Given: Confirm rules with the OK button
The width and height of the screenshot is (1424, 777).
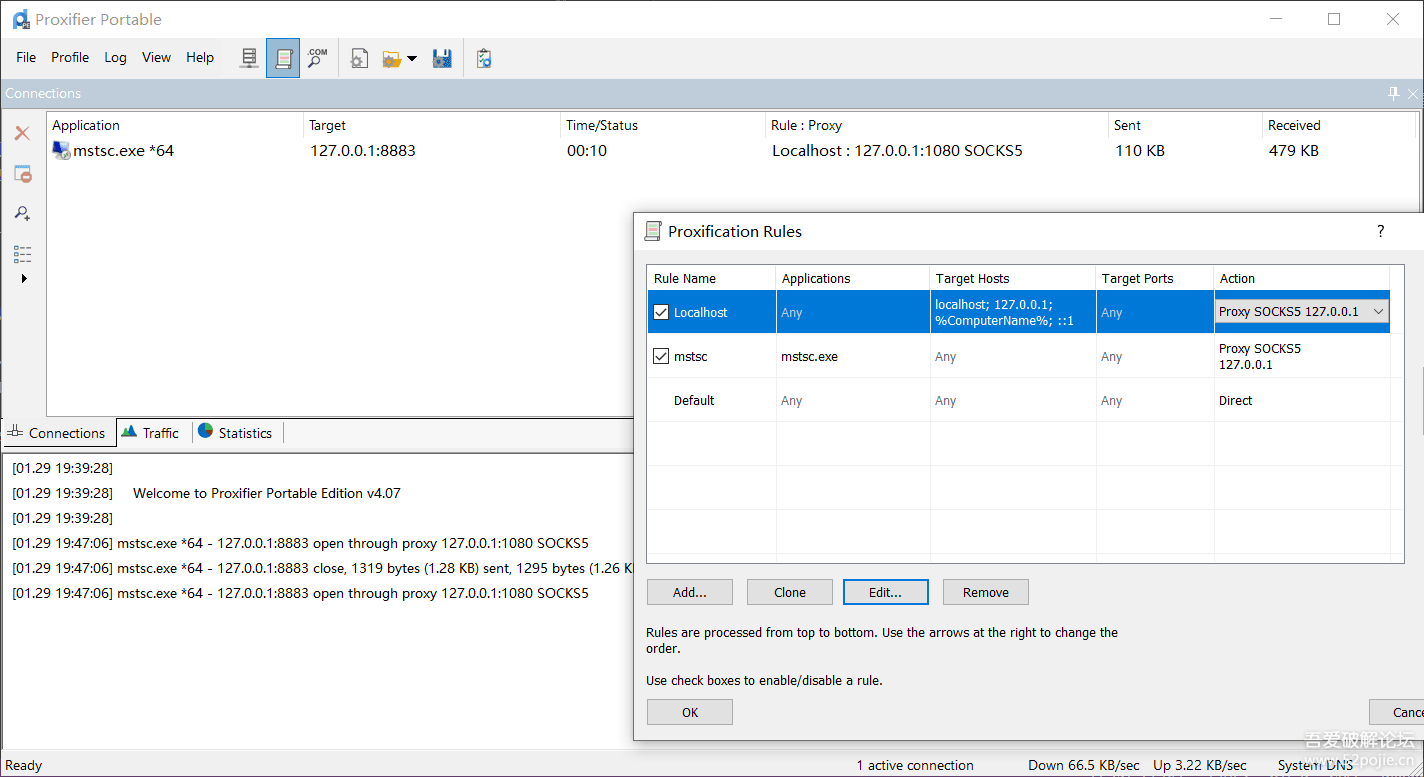Looking at the screenshot, I should click(x=690, y=712).
